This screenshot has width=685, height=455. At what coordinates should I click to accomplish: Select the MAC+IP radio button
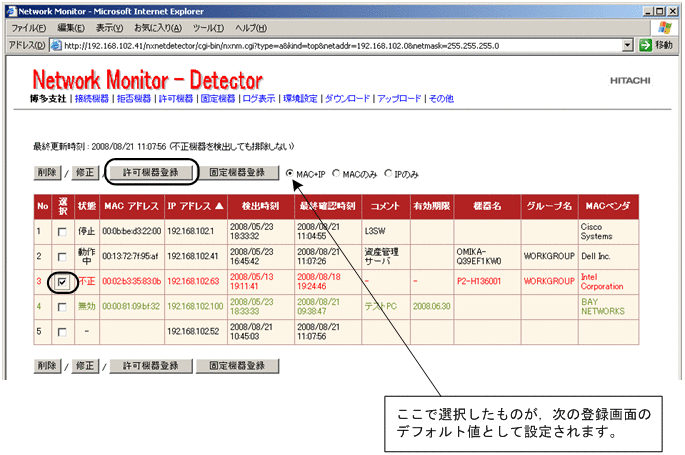pos(289,173)
